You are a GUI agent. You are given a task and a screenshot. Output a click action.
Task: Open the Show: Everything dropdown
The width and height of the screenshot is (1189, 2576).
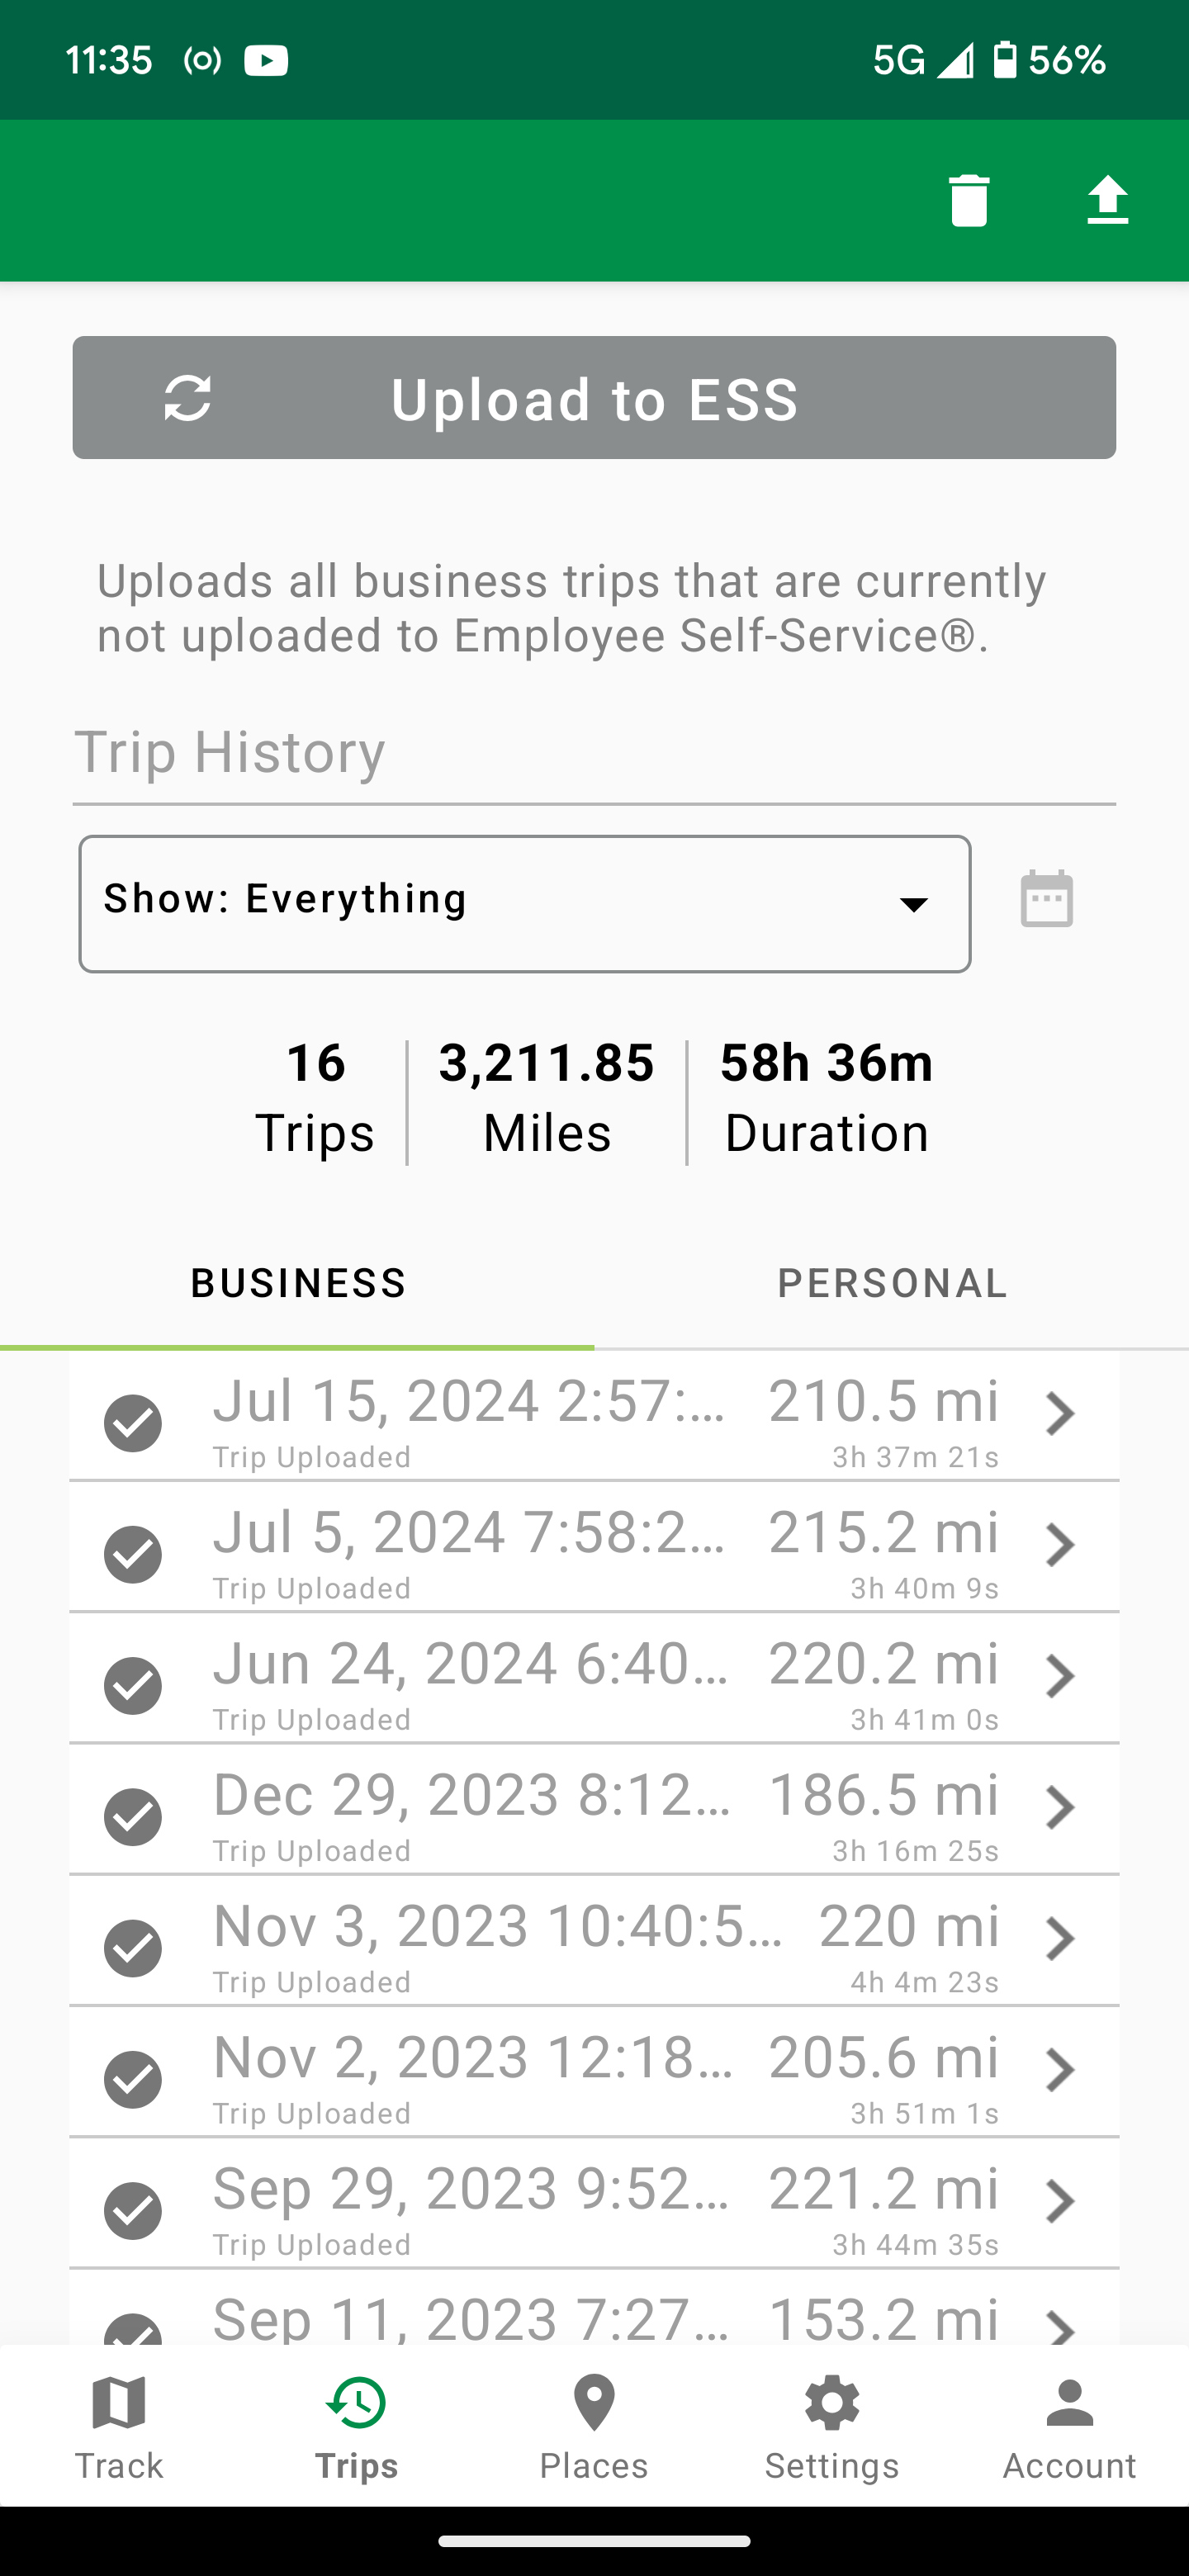[x=525, y=903]
